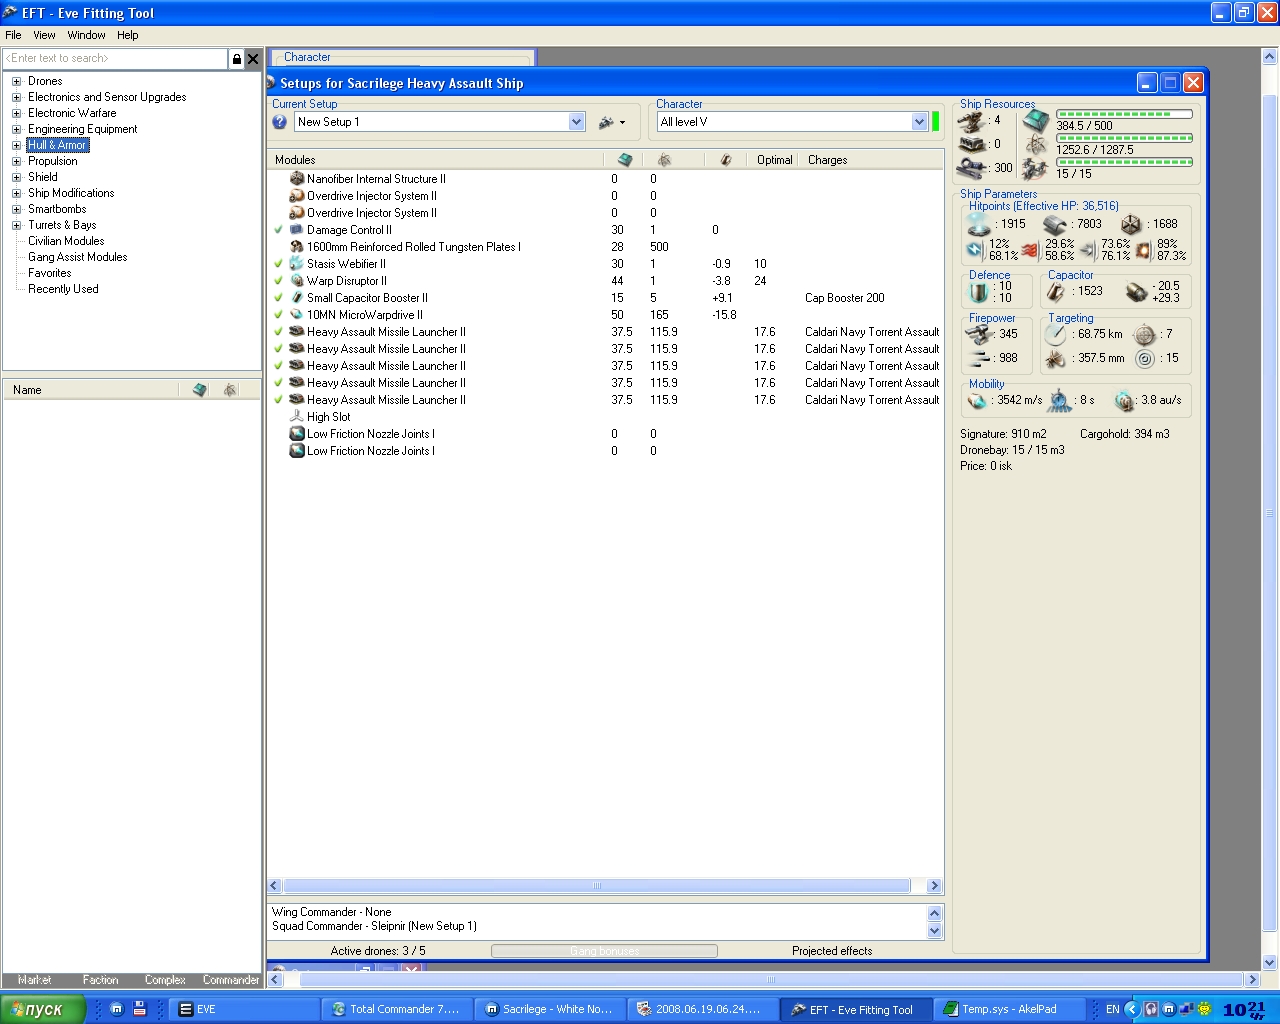Screen dimensions: 1280x1024
Task: Sort by the Optimal column header
Action: pyautogui.click(x=774, y=160)
